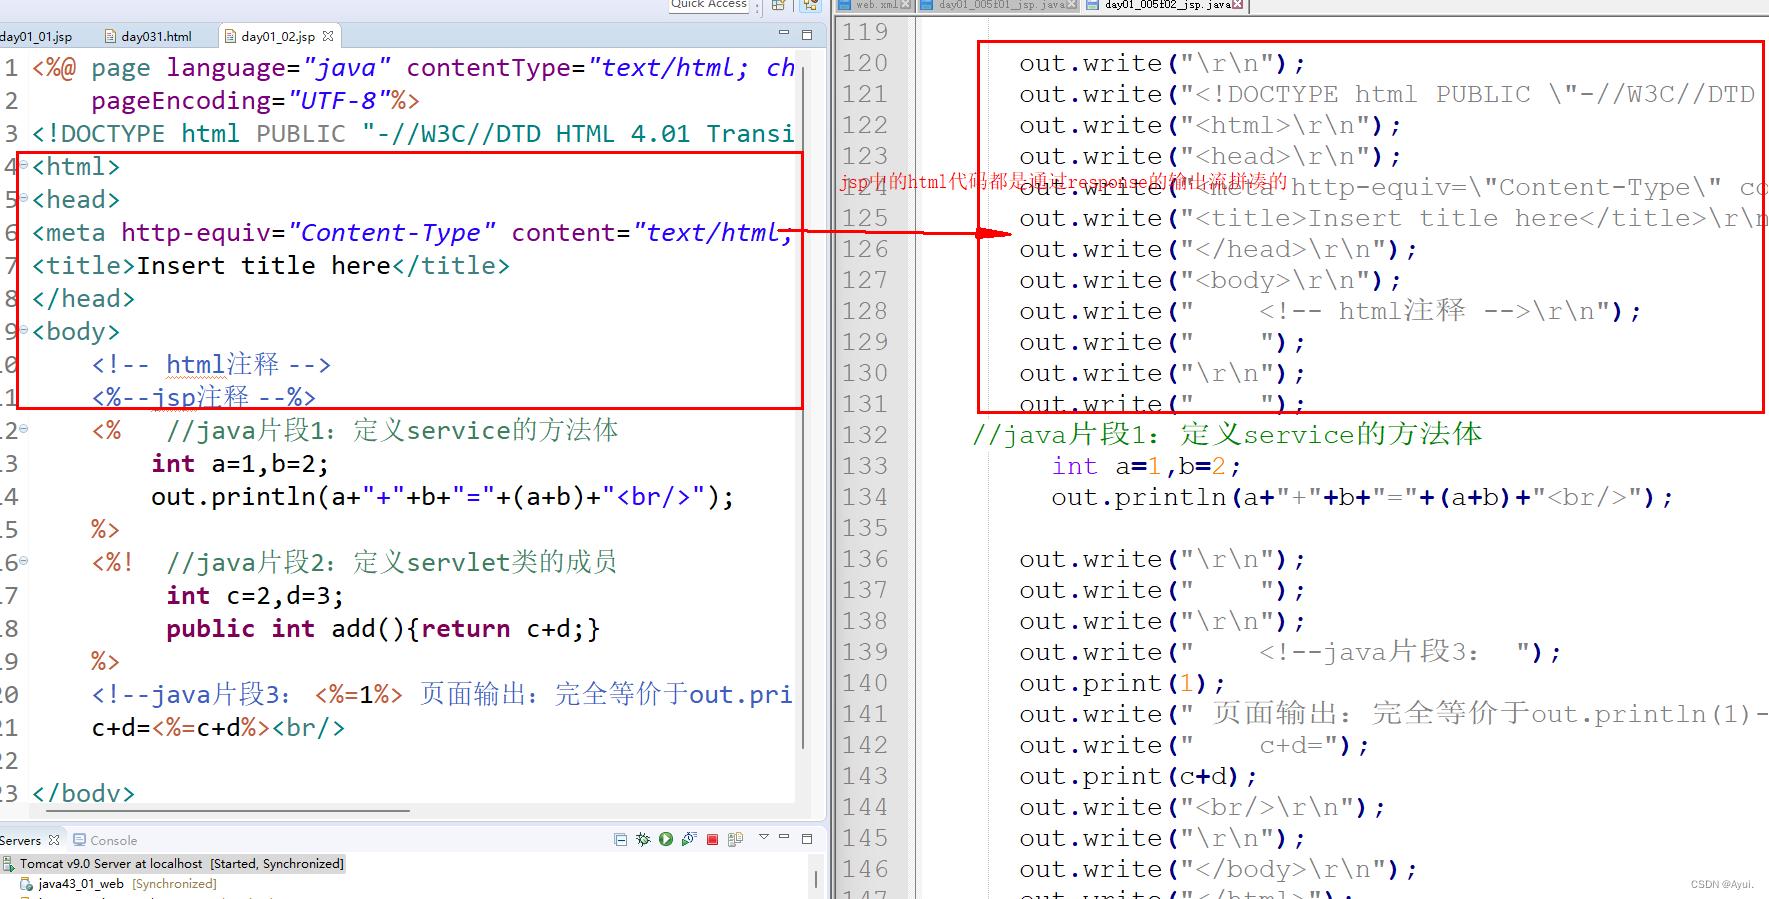The image size is (1769, 899).
Task: Click the Tomcat server icon
Action: pos(8,864)
